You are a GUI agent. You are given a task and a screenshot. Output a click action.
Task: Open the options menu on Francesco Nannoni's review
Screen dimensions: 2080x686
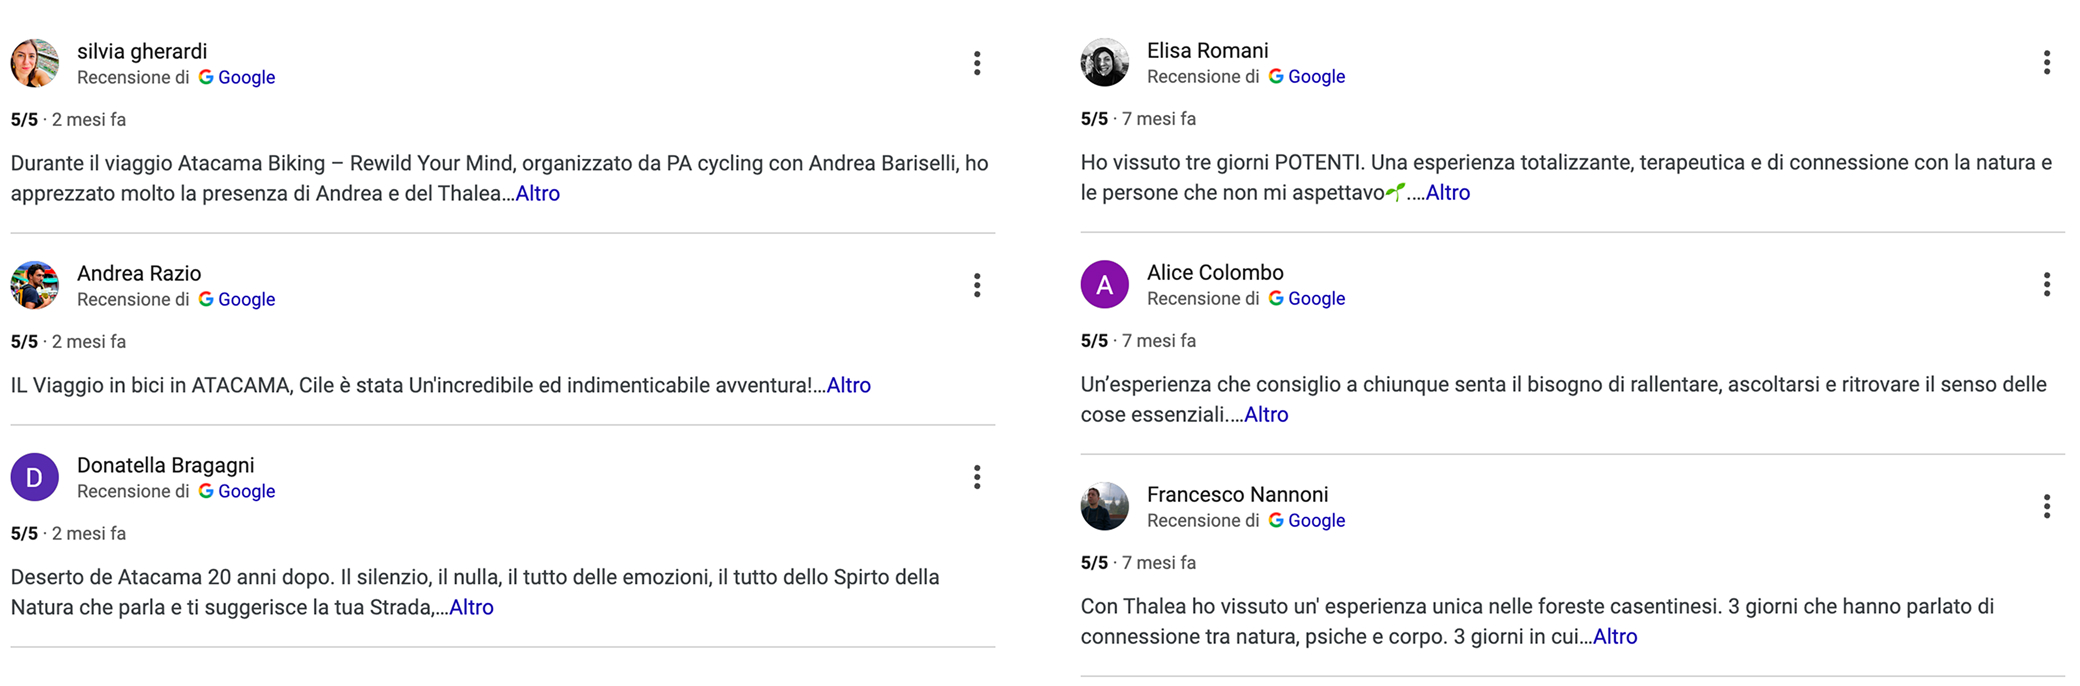(x=2046, y=506)
